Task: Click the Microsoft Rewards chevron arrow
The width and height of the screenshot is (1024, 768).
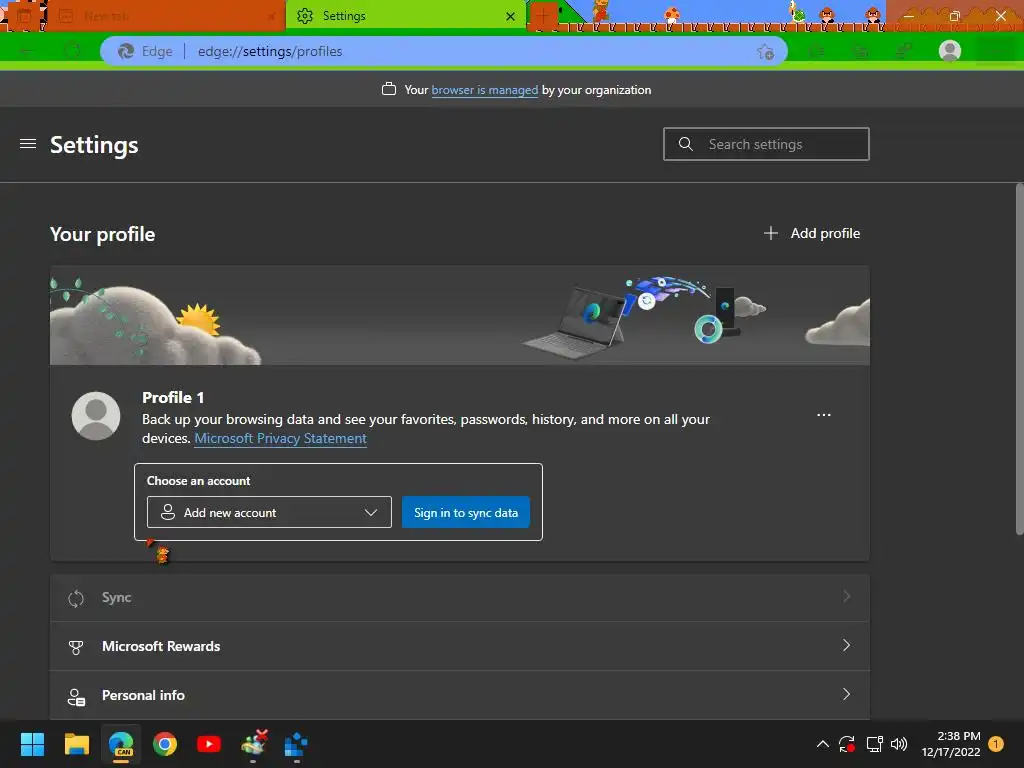Action: (846, 645)
